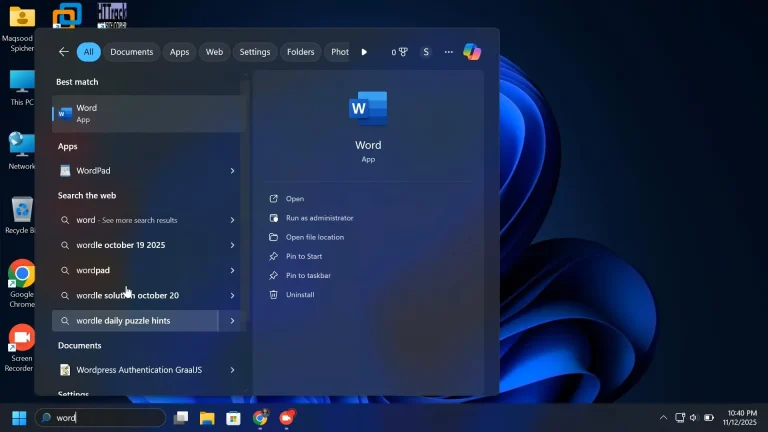Open the Recycle Bin desktop icon

(x=21, y=216)
